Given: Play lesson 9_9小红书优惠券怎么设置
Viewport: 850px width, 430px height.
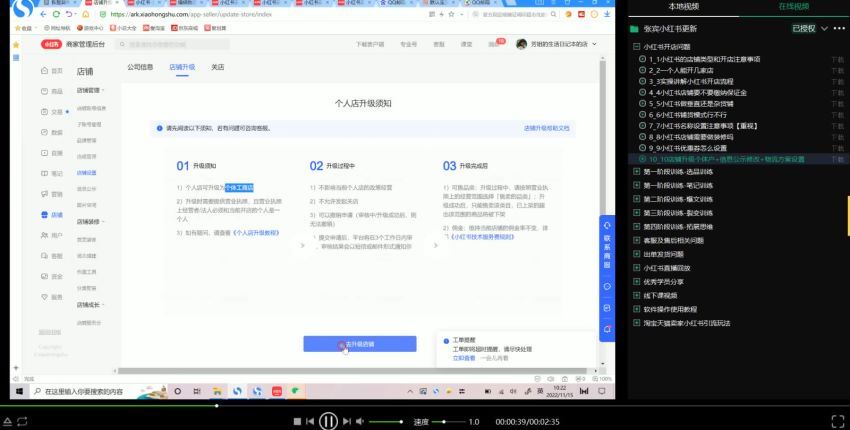Looking at the screenshot, I should click(687, 148).
